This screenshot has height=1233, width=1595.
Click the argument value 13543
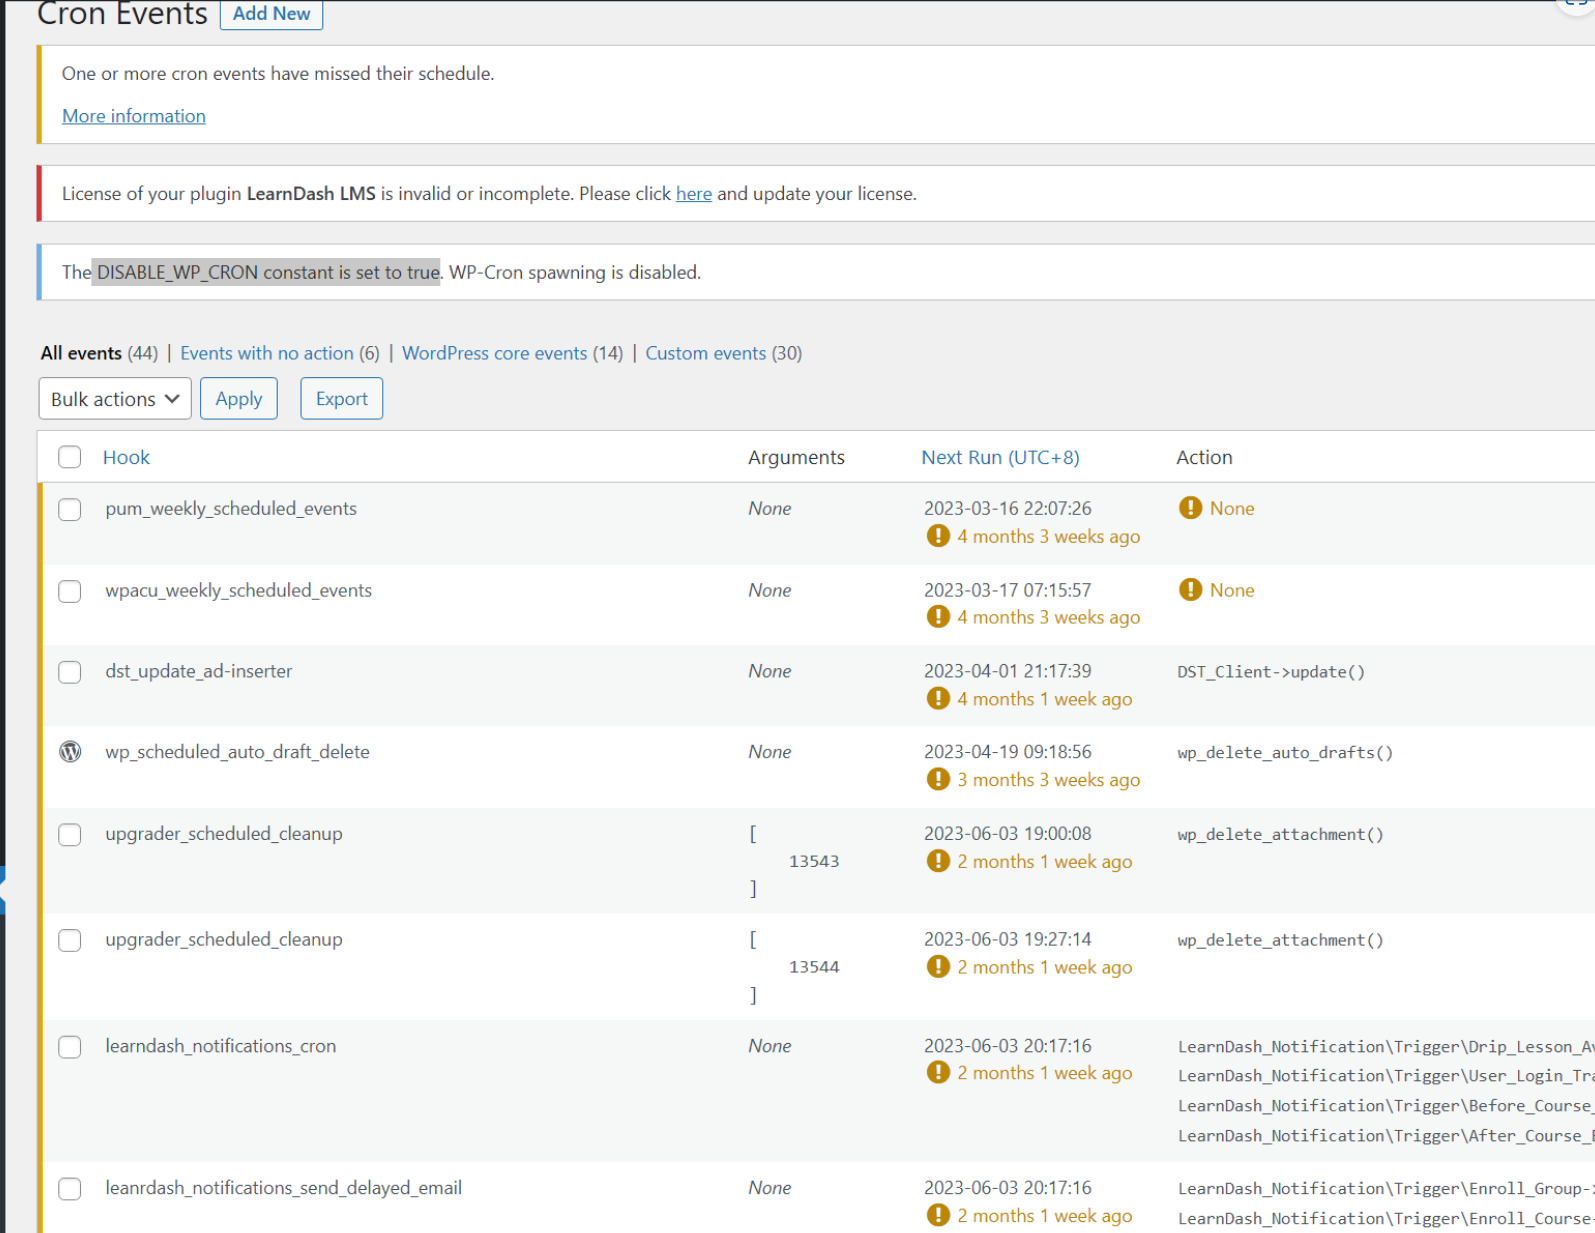(x=814, y=861)
